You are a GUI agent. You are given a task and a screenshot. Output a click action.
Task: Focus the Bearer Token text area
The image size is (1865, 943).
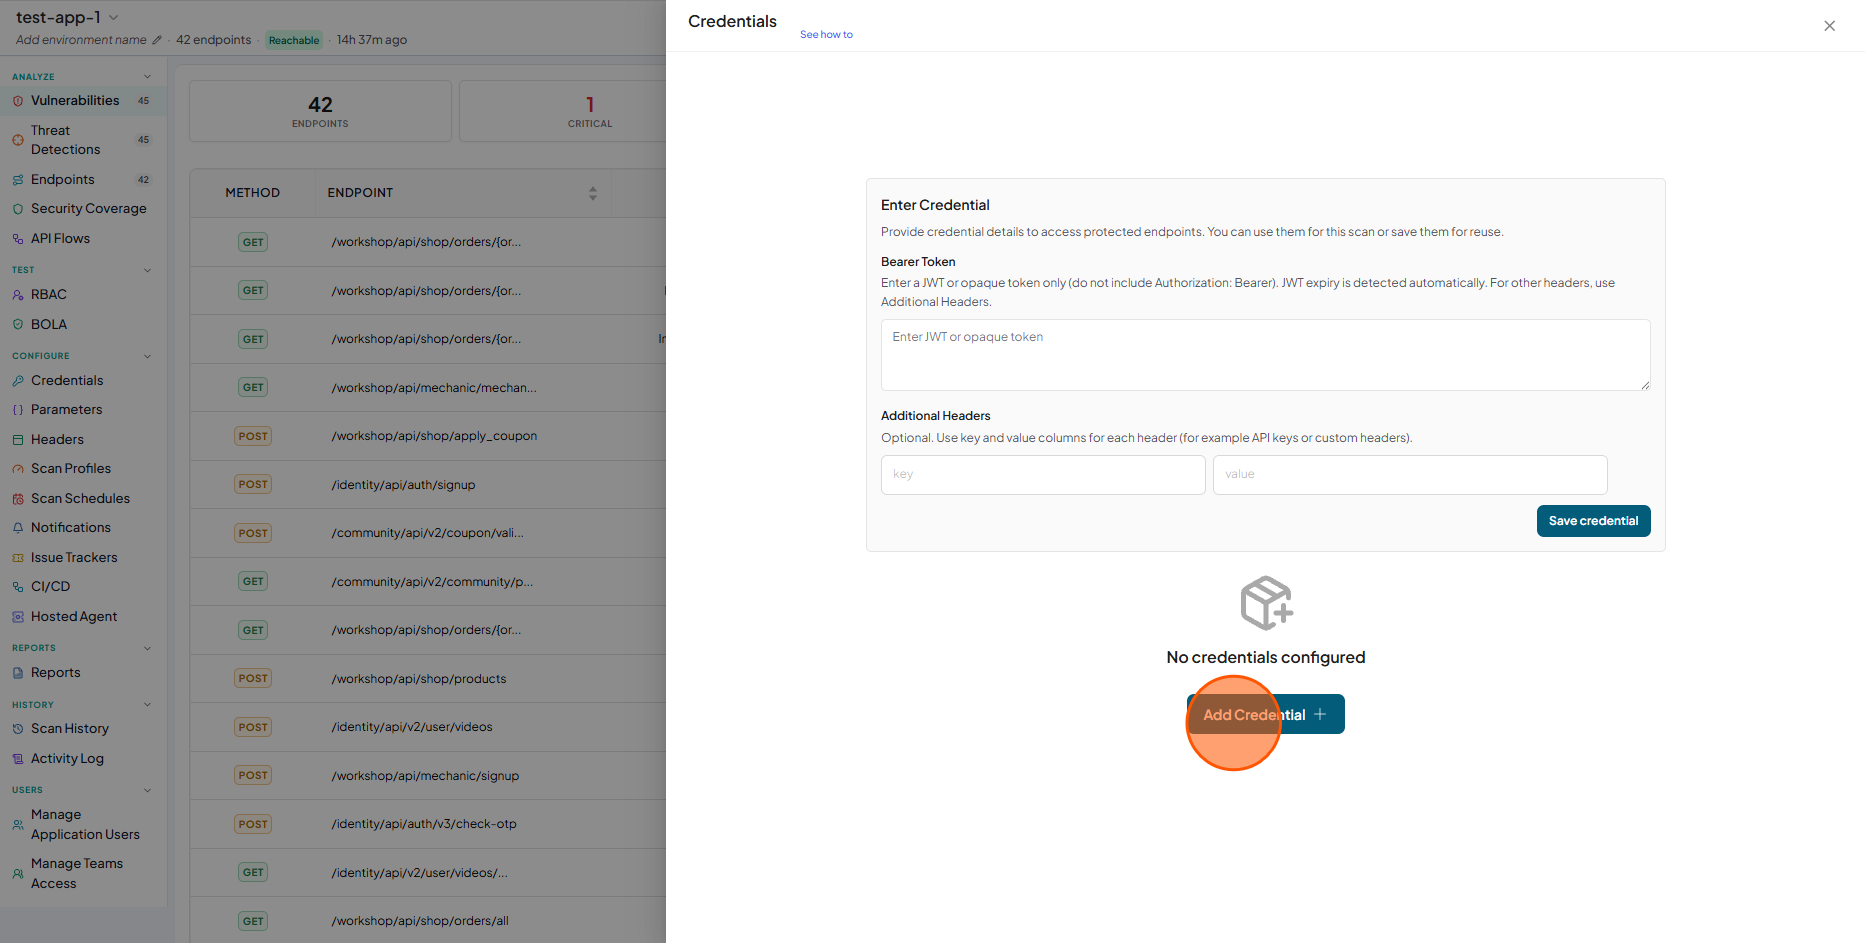(1265, 355)
